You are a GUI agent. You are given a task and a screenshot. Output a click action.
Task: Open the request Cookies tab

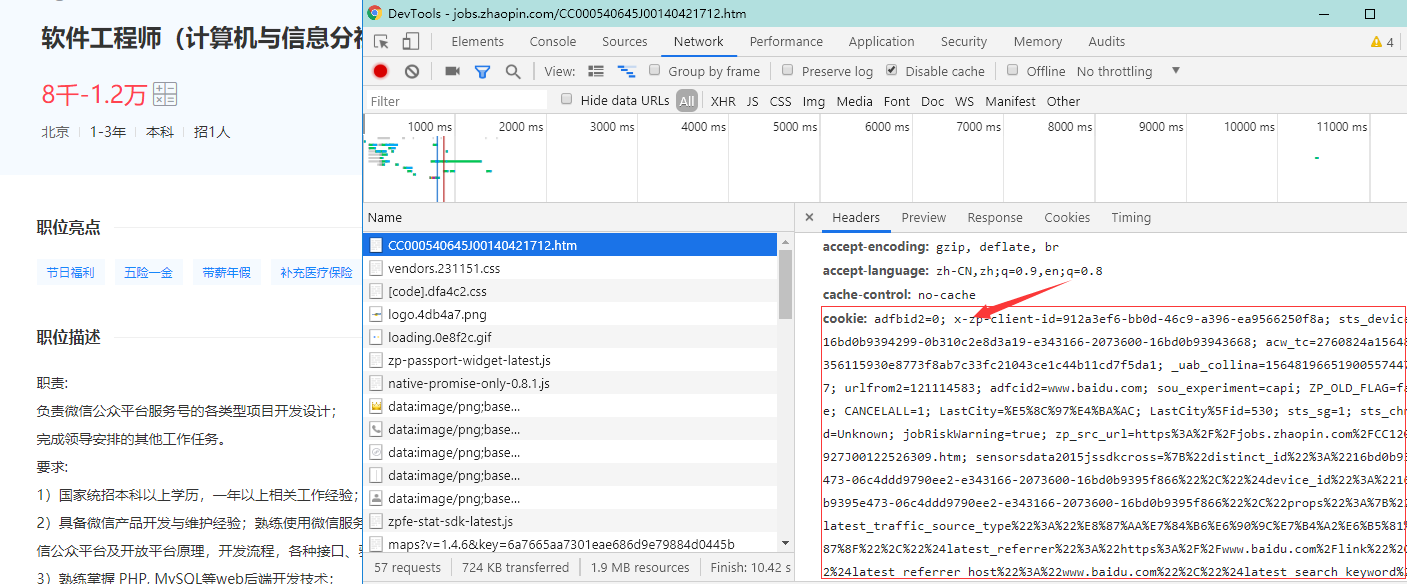coord(1067,217)
